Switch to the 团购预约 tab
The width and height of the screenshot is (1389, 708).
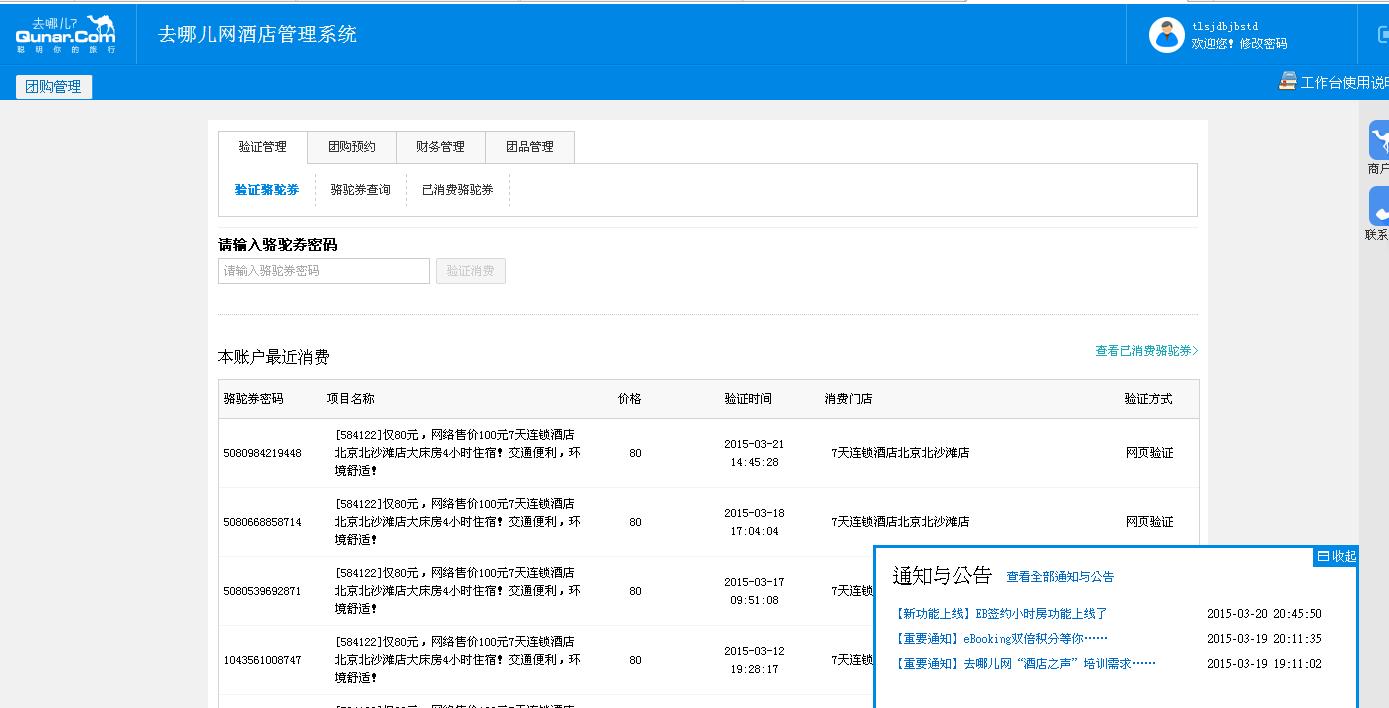352,147
